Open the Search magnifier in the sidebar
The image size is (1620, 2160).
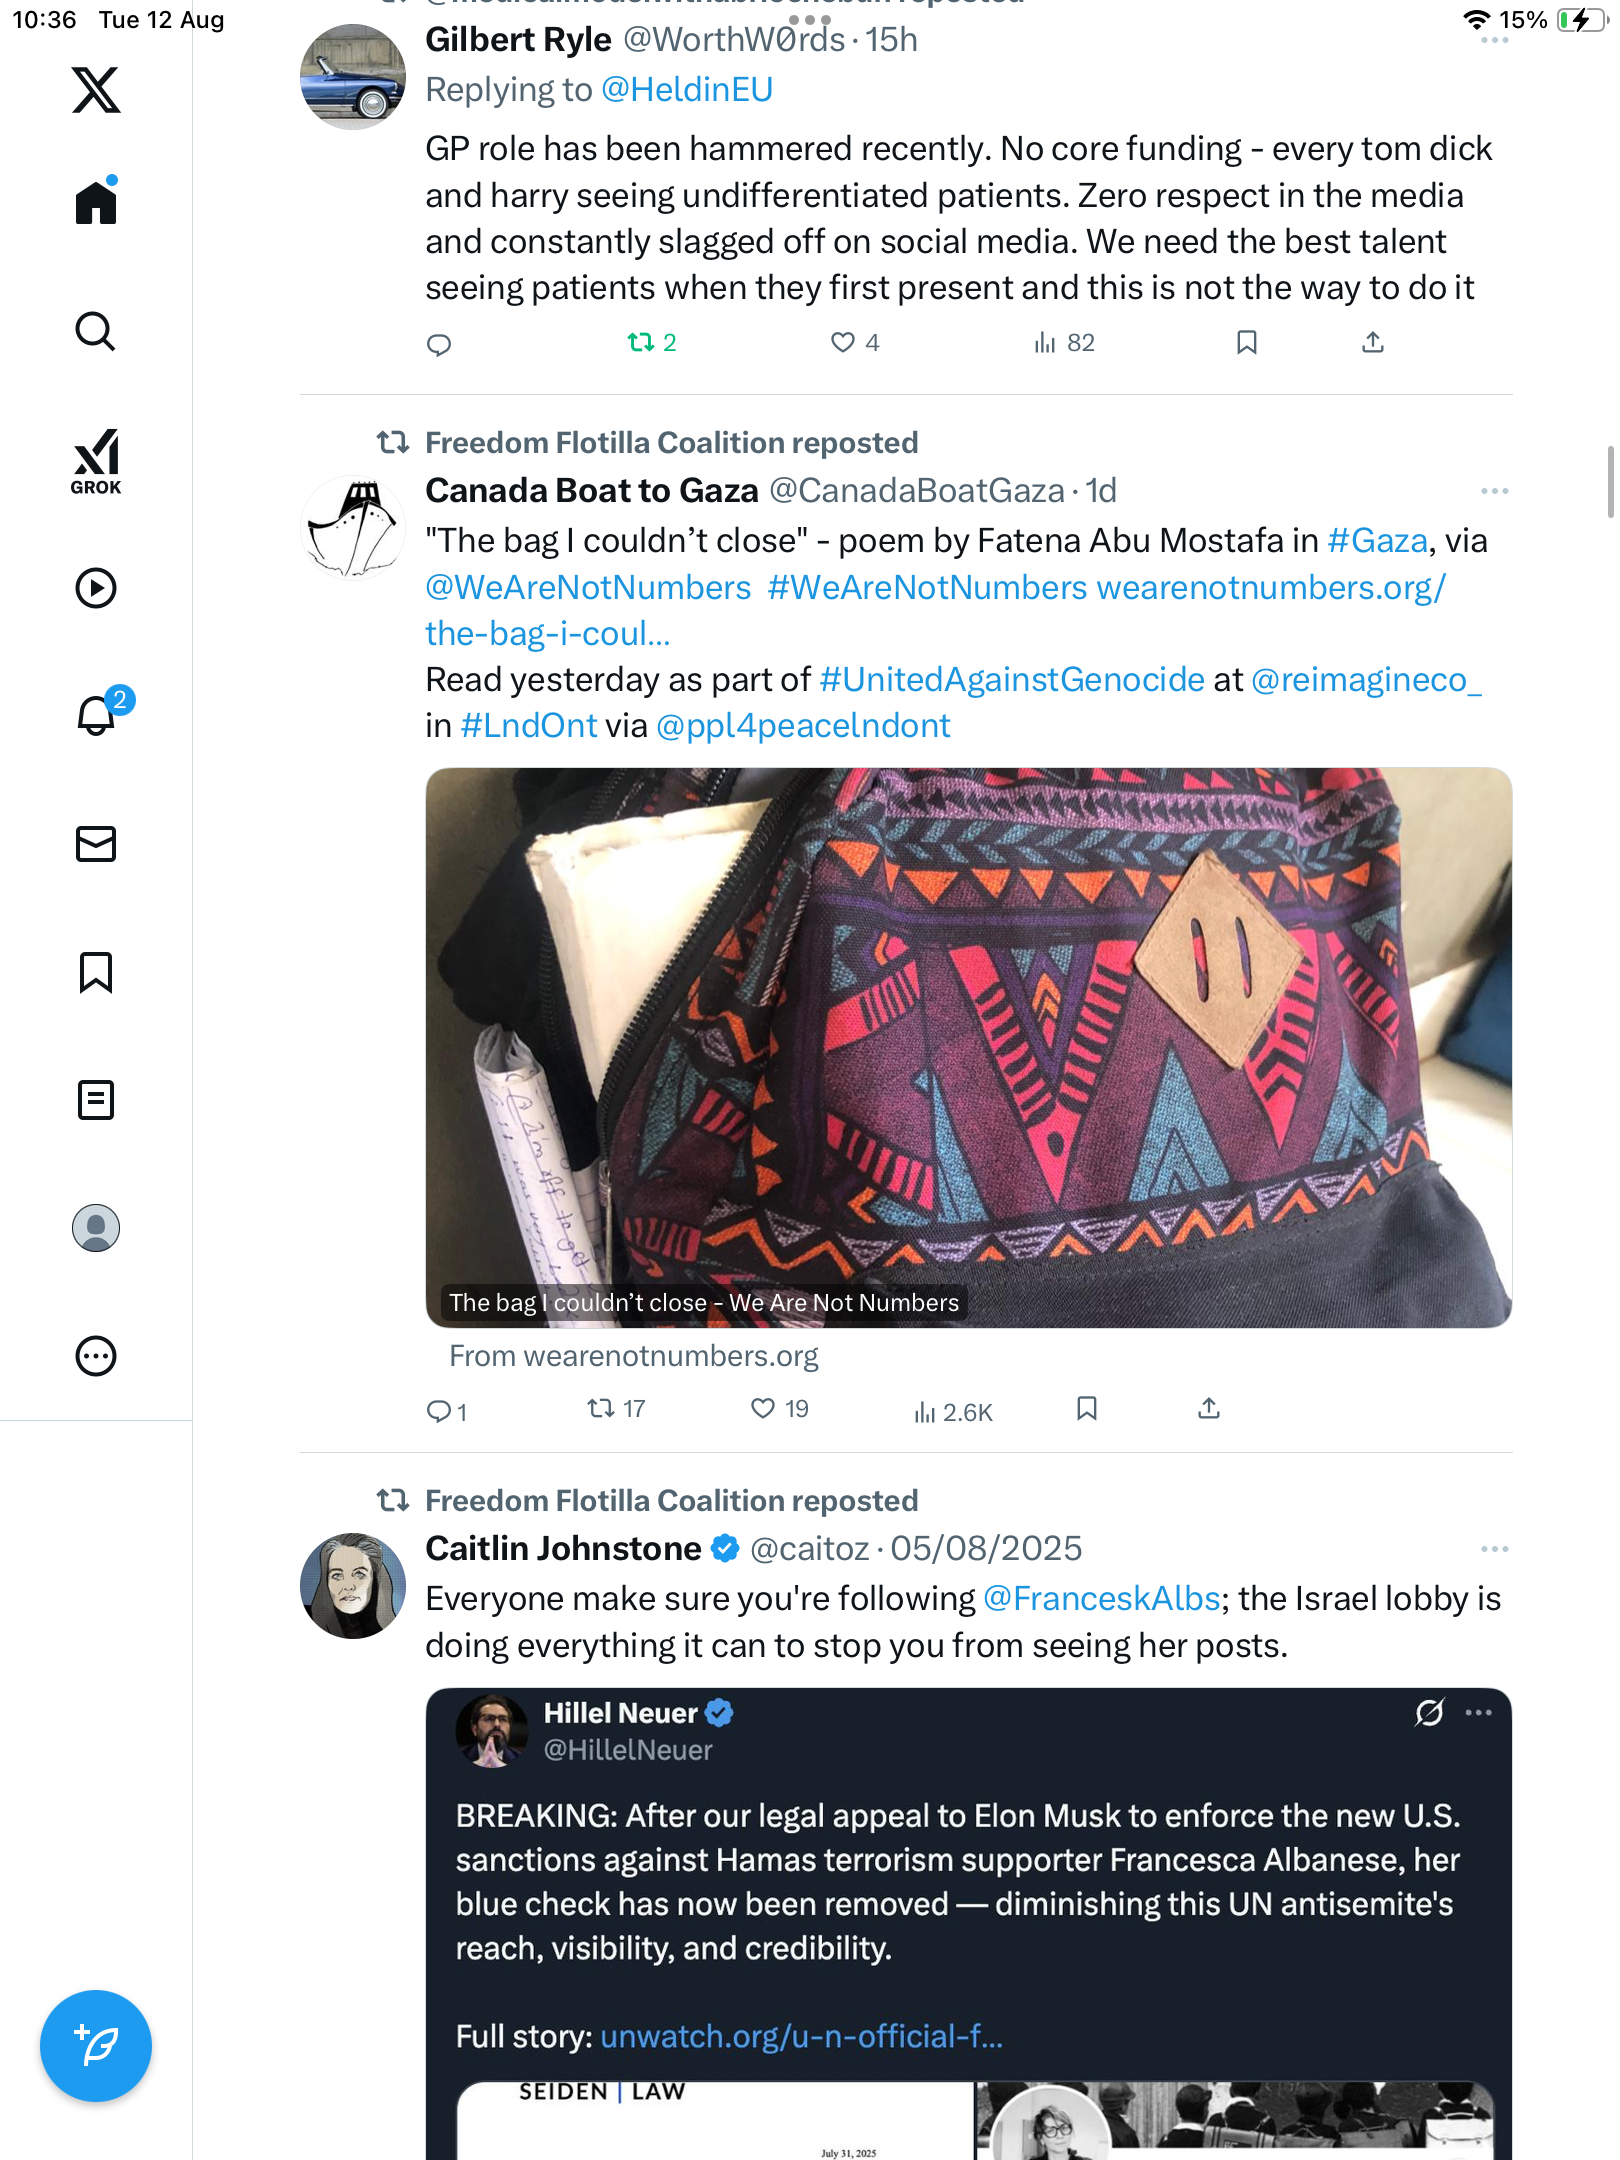(x=96, y=331)
